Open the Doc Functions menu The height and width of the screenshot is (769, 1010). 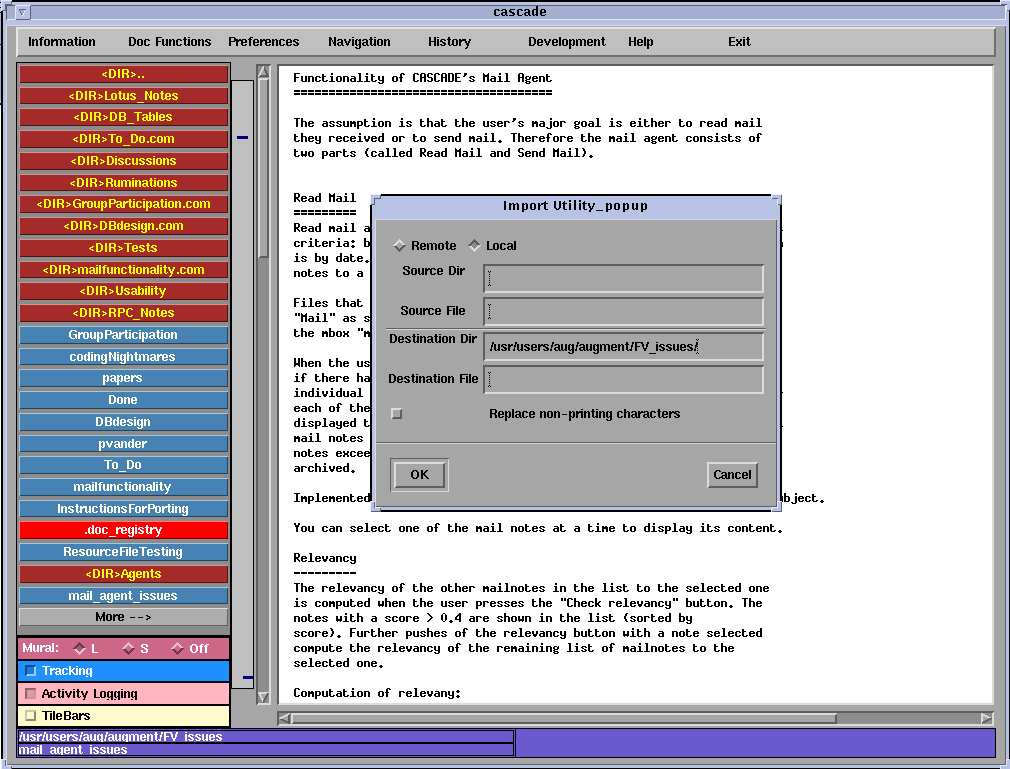169,42
